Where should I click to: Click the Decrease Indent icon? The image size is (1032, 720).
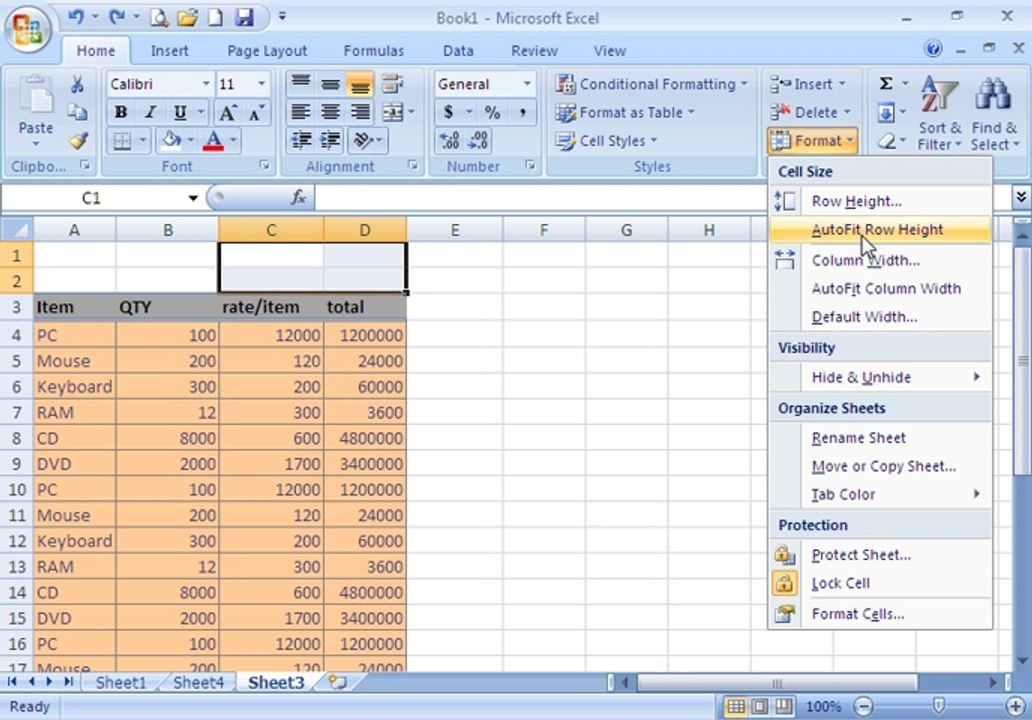coord(301,140)
